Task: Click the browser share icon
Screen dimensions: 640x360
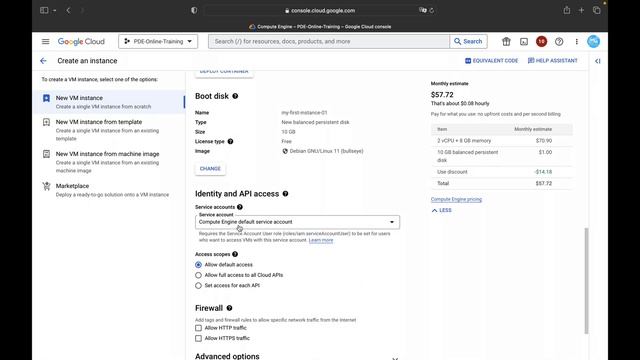Action: pyautogui.click(x=567, y=10)
